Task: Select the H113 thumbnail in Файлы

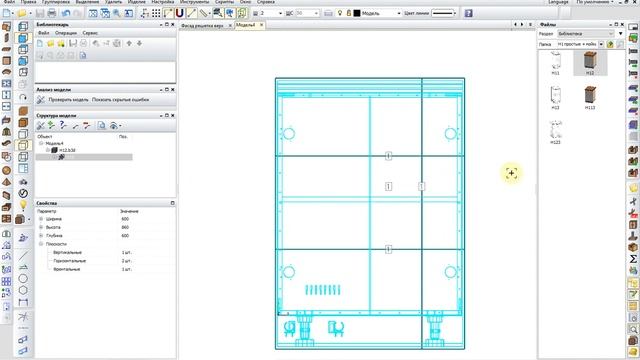Action: (x=590, y=98)
